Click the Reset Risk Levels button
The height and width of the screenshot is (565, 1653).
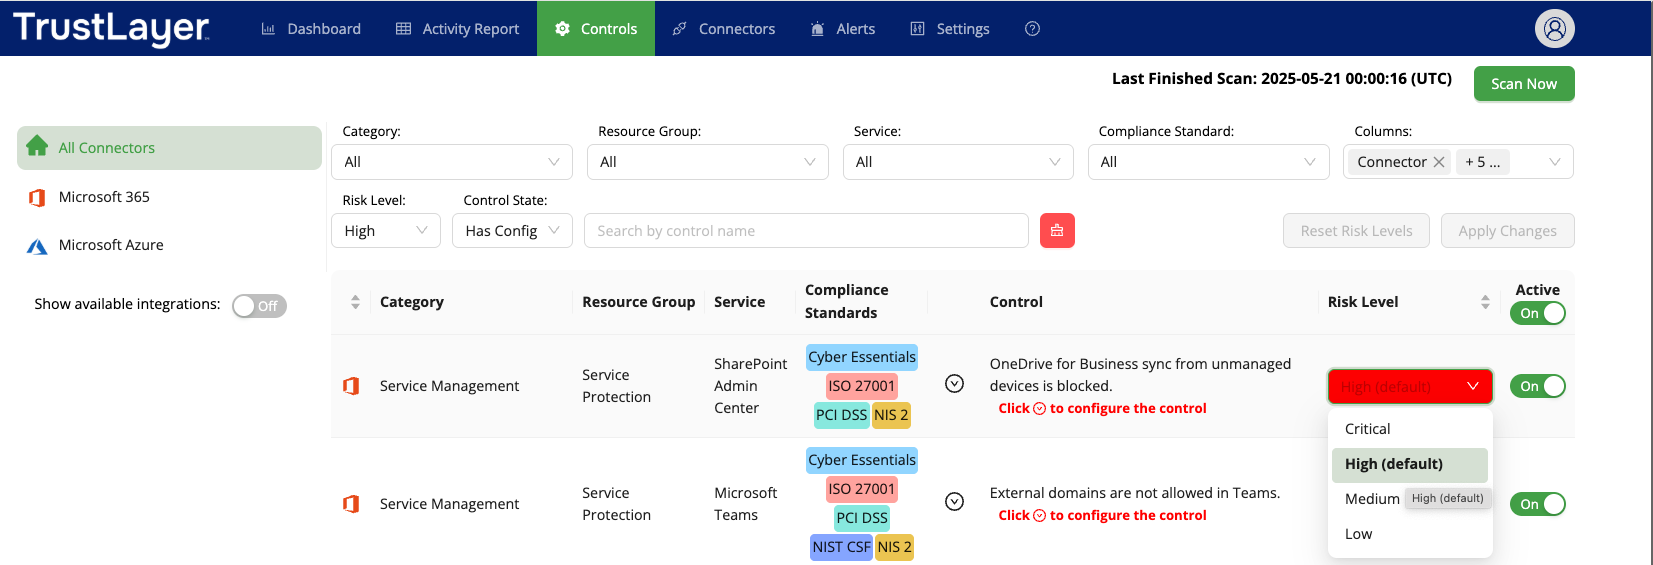click(x=1356, y=231)
